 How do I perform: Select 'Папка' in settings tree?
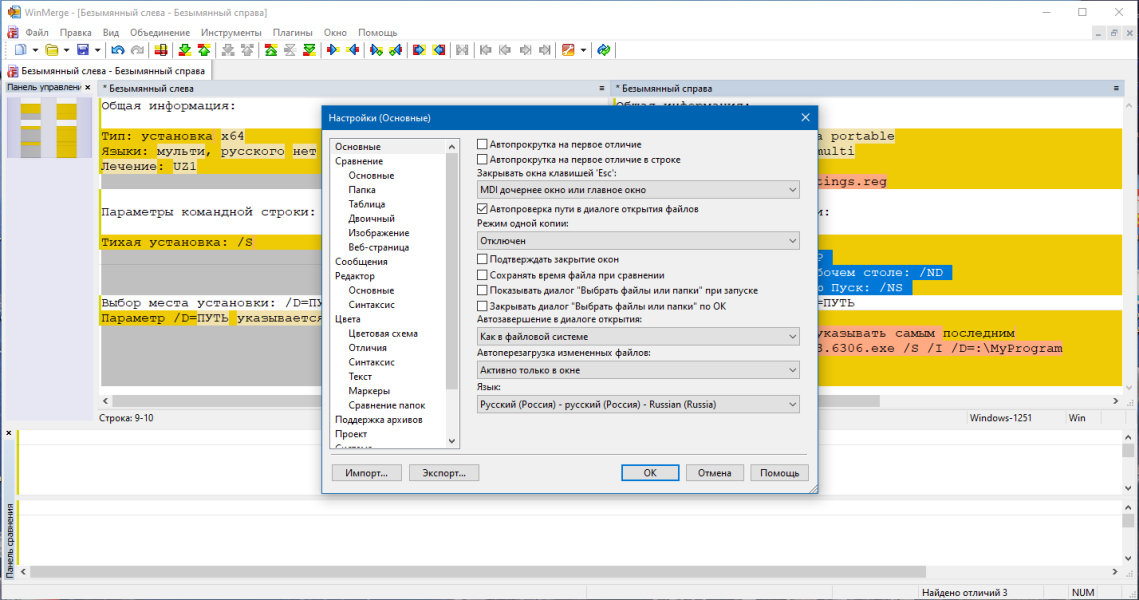[x=362, y=190]
